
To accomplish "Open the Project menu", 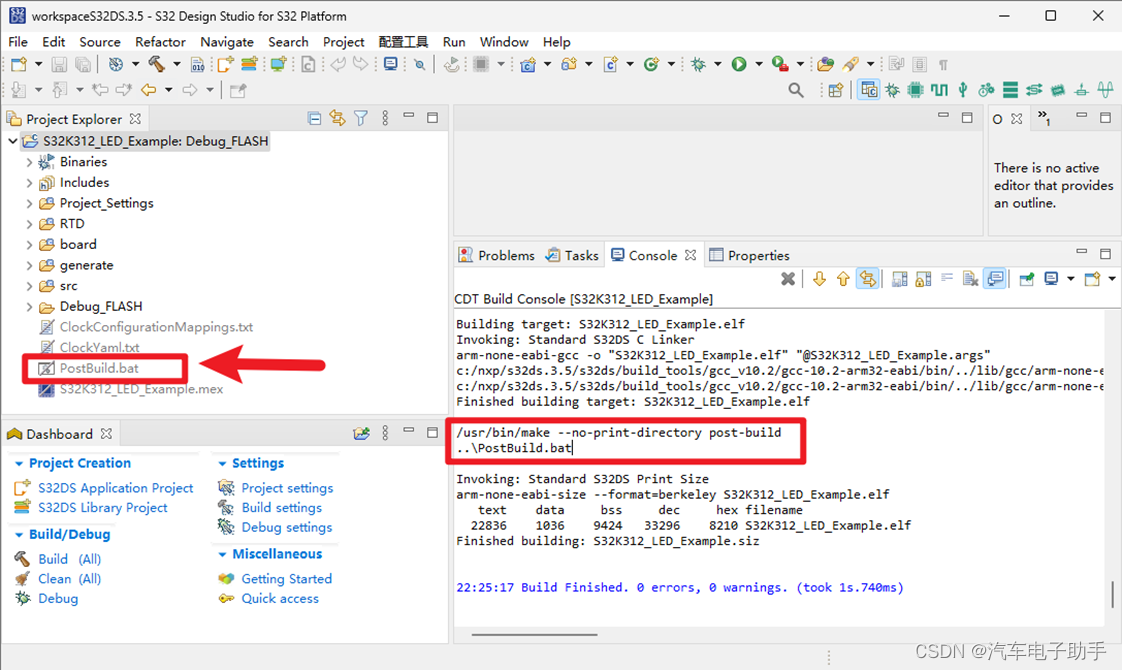I will (343, 42).
